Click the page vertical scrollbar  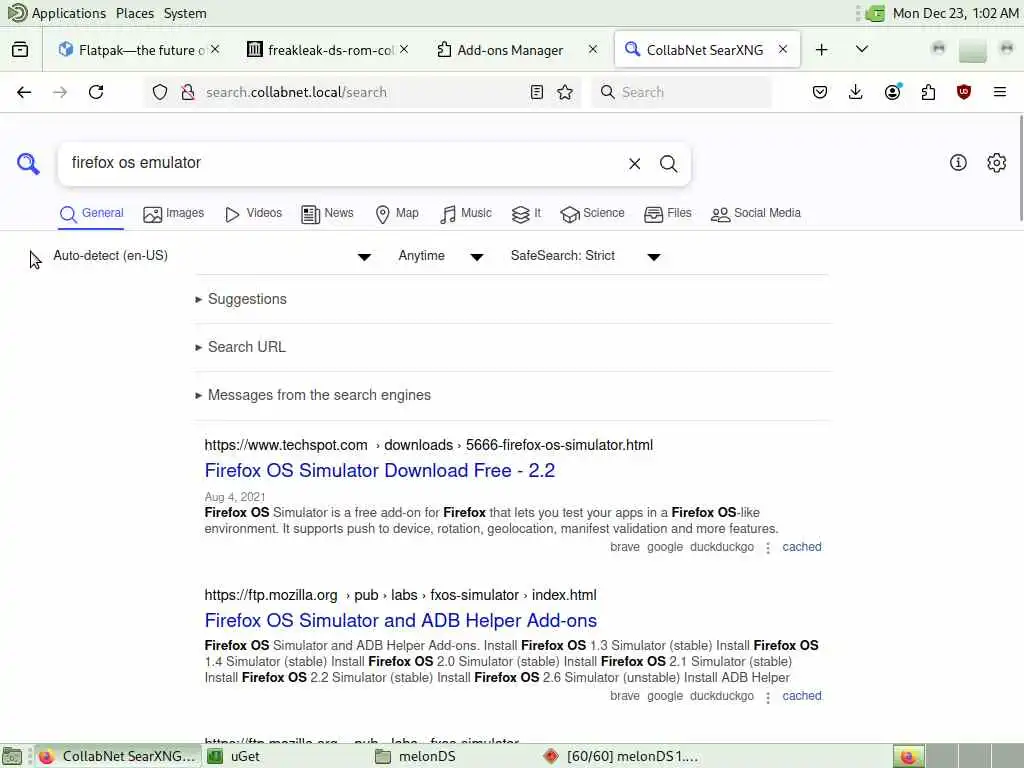coord(1021,168)
